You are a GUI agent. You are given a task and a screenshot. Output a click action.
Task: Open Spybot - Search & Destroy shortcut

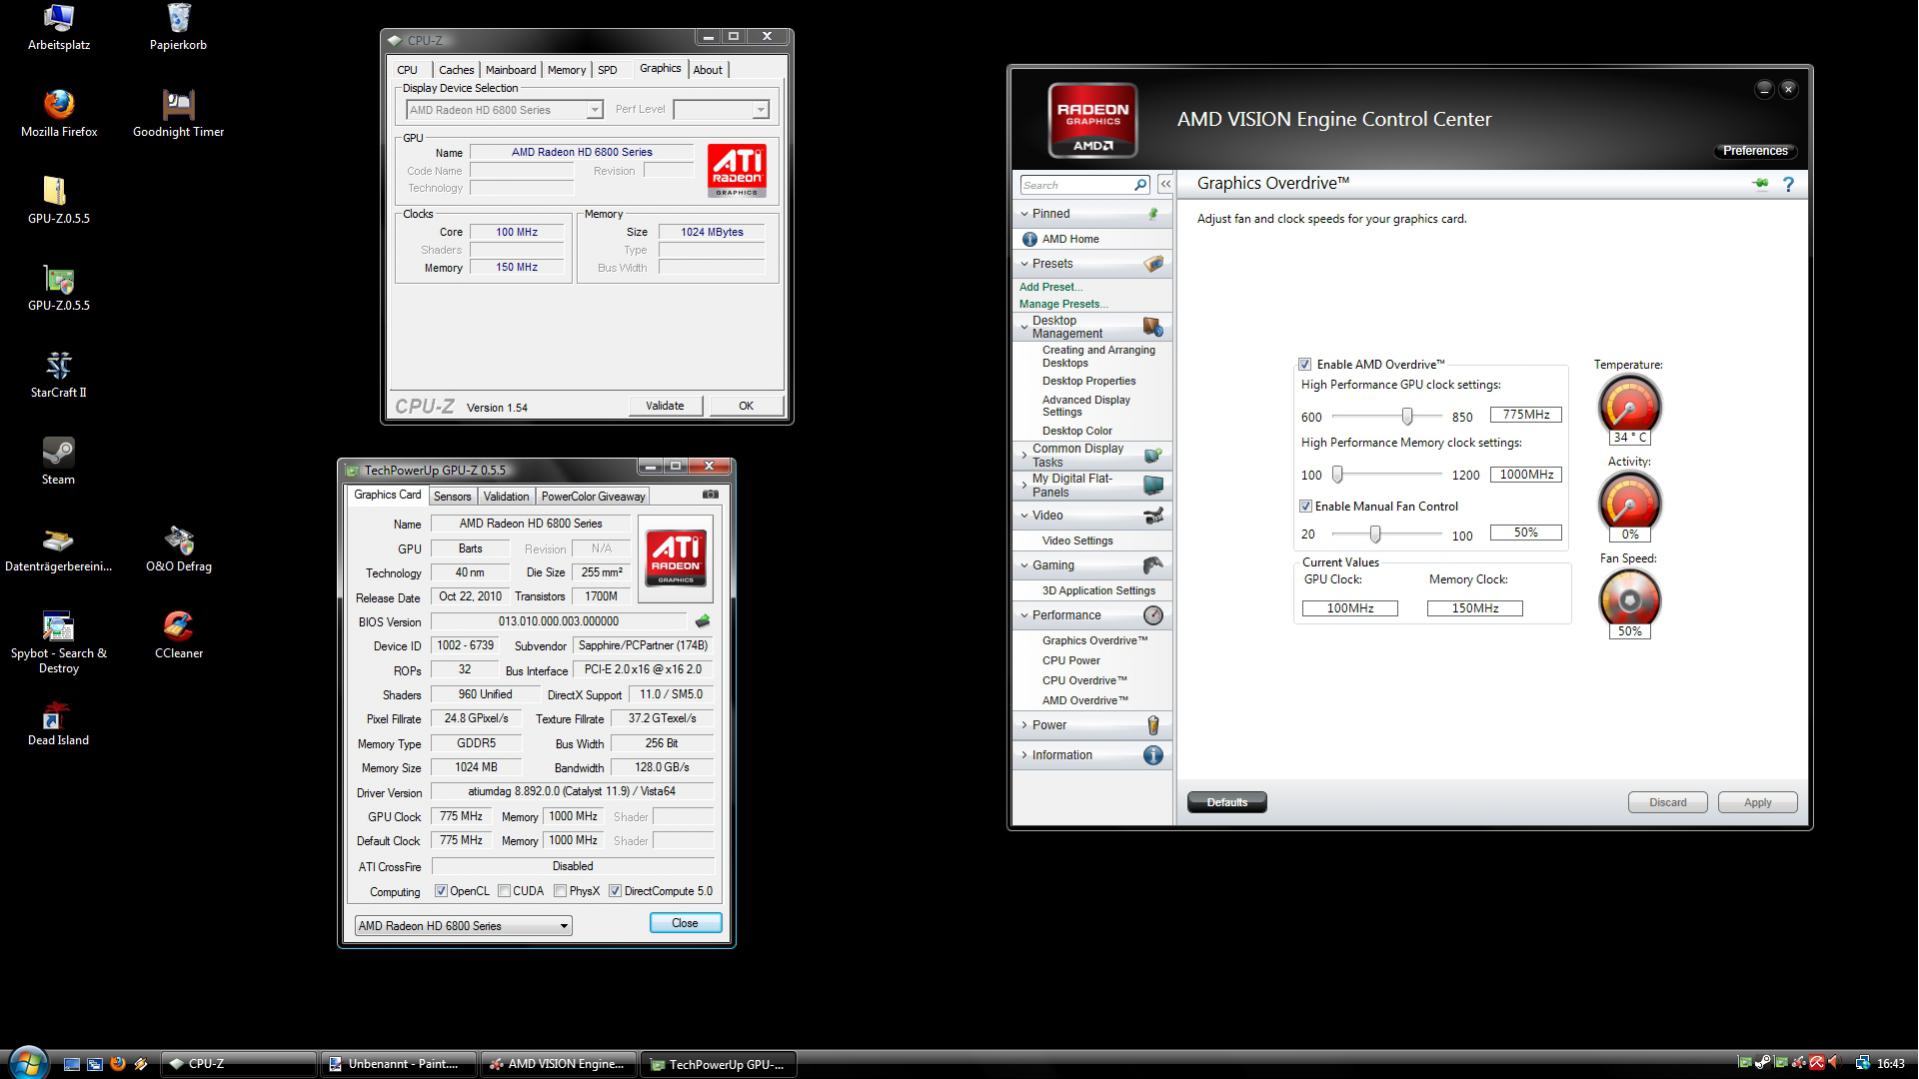tap(59, 642)
